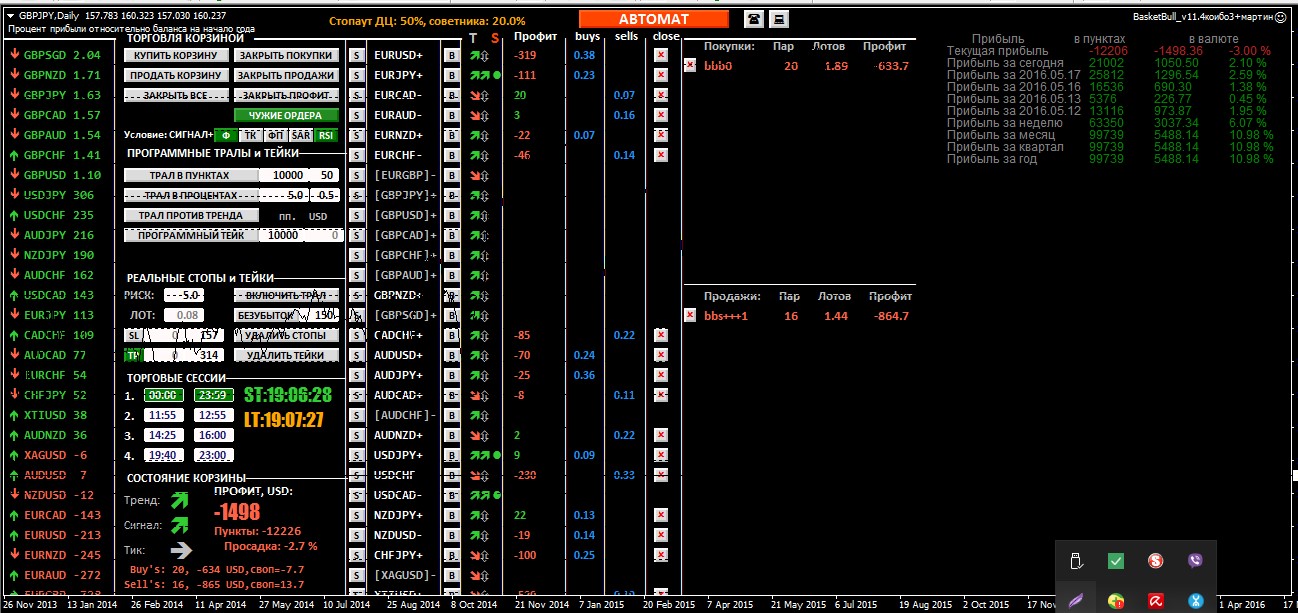The height and width of the screenshot is (613, 1298).
Task: Close the EURUSD+ position with red X
Action: point(660,56)
